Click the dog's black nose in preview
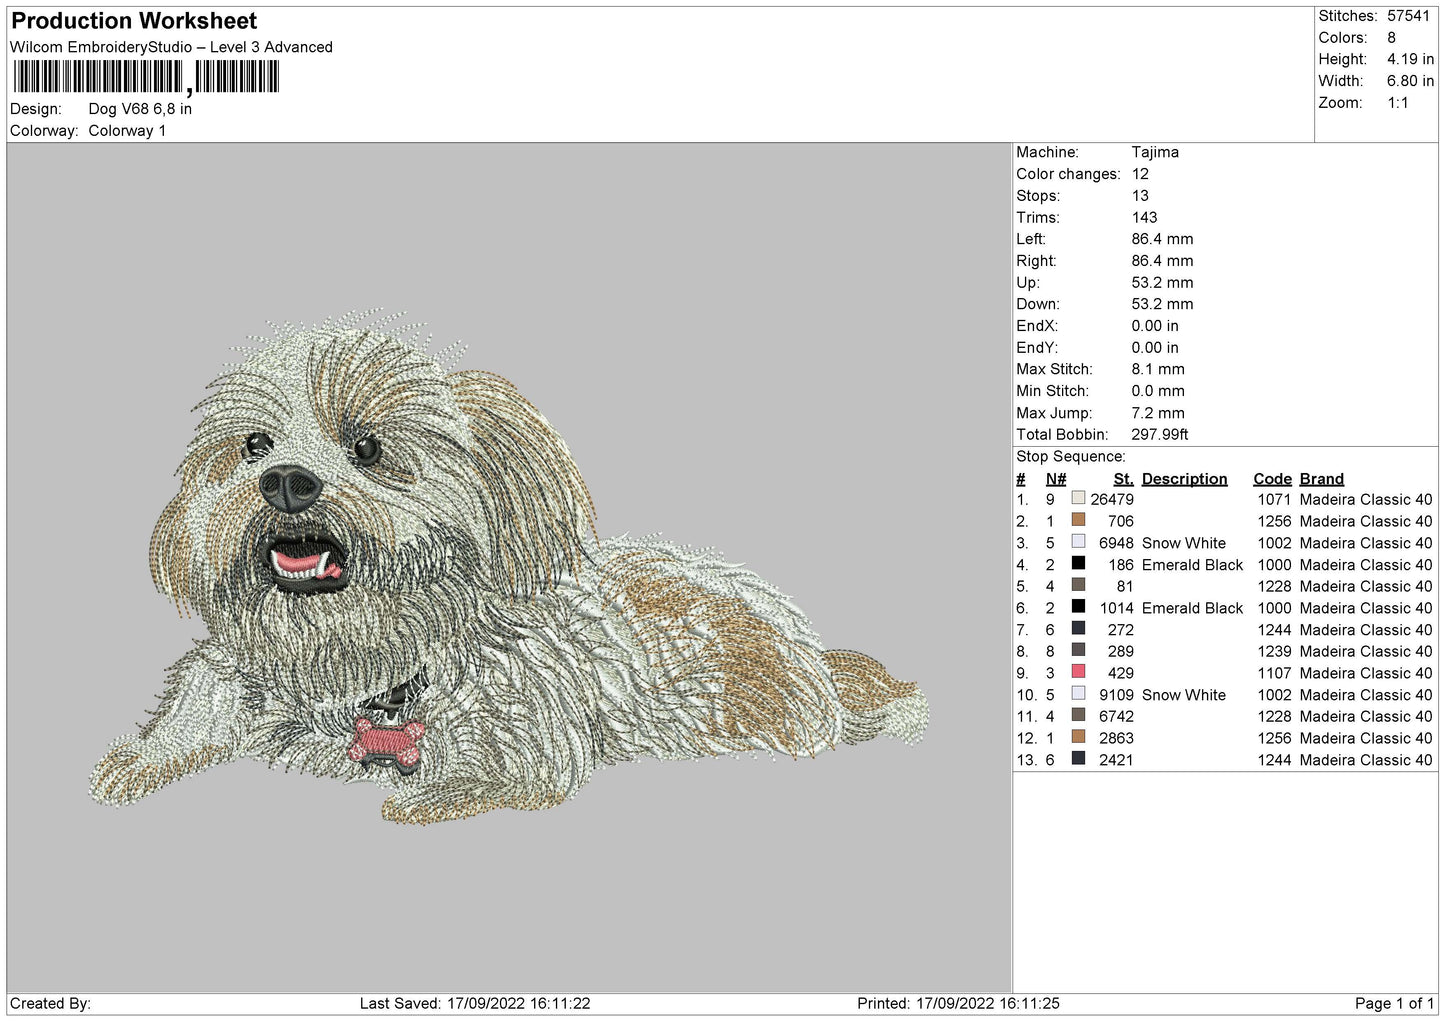 tap(291, 488)
